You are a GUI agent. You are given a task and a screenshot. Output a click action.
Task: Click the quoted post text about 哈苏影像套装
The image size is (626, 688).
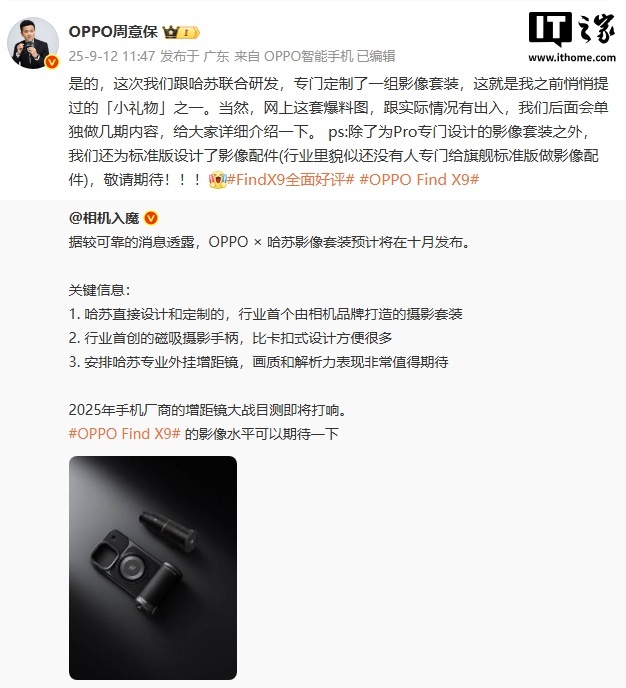[269, 242]
